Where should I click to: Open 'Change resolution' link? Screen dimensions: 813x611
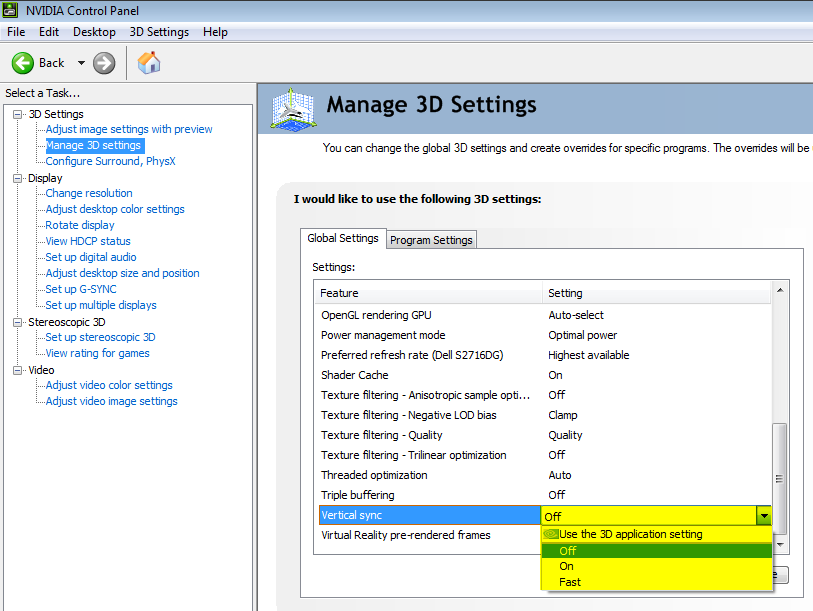tap(89, 193)
